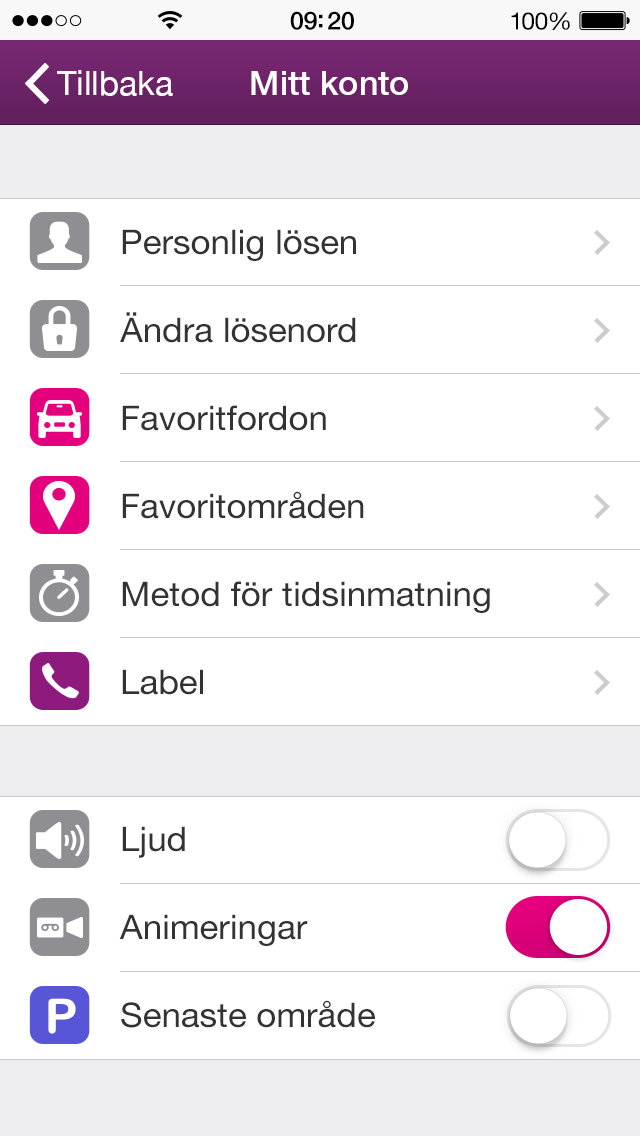The image size is (640, 1136).
Task: Tap the speaker icon next to Ljud
Action: [x=60, y=840]
